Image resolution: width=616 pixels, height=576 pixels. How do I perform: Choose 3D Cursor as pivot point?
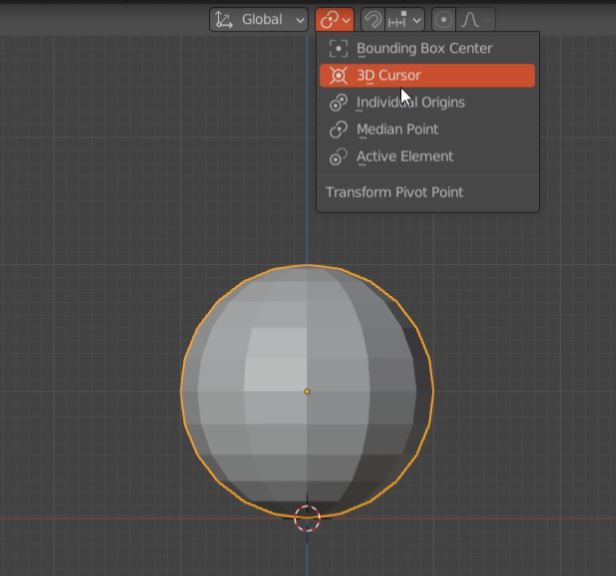pos(427,75)
